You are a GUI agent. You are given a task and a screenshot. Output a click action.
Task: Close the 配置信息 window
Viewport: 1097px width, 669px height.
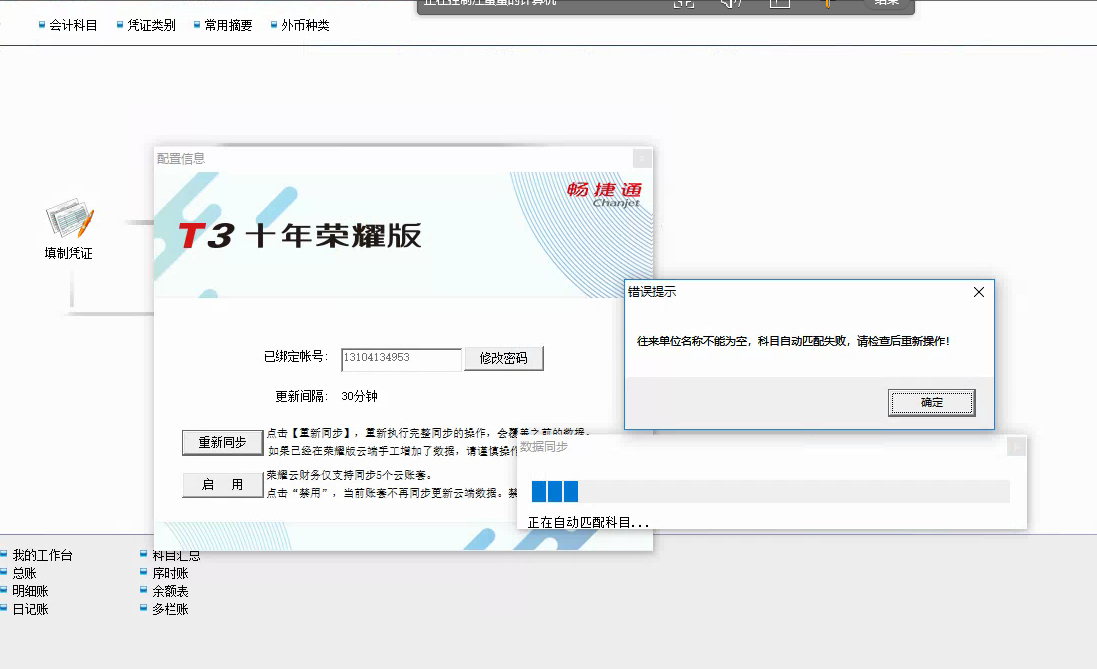point(642,159)
